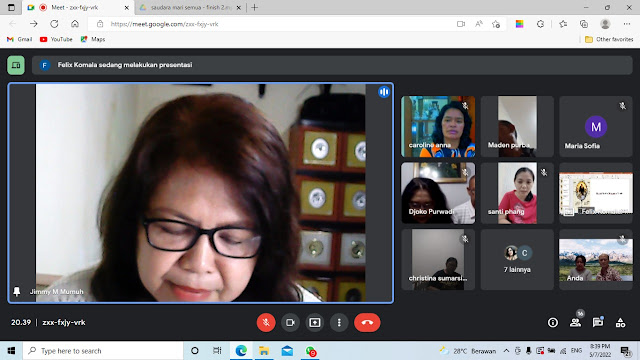Open the YouTube bookmark

click(56, 39)
